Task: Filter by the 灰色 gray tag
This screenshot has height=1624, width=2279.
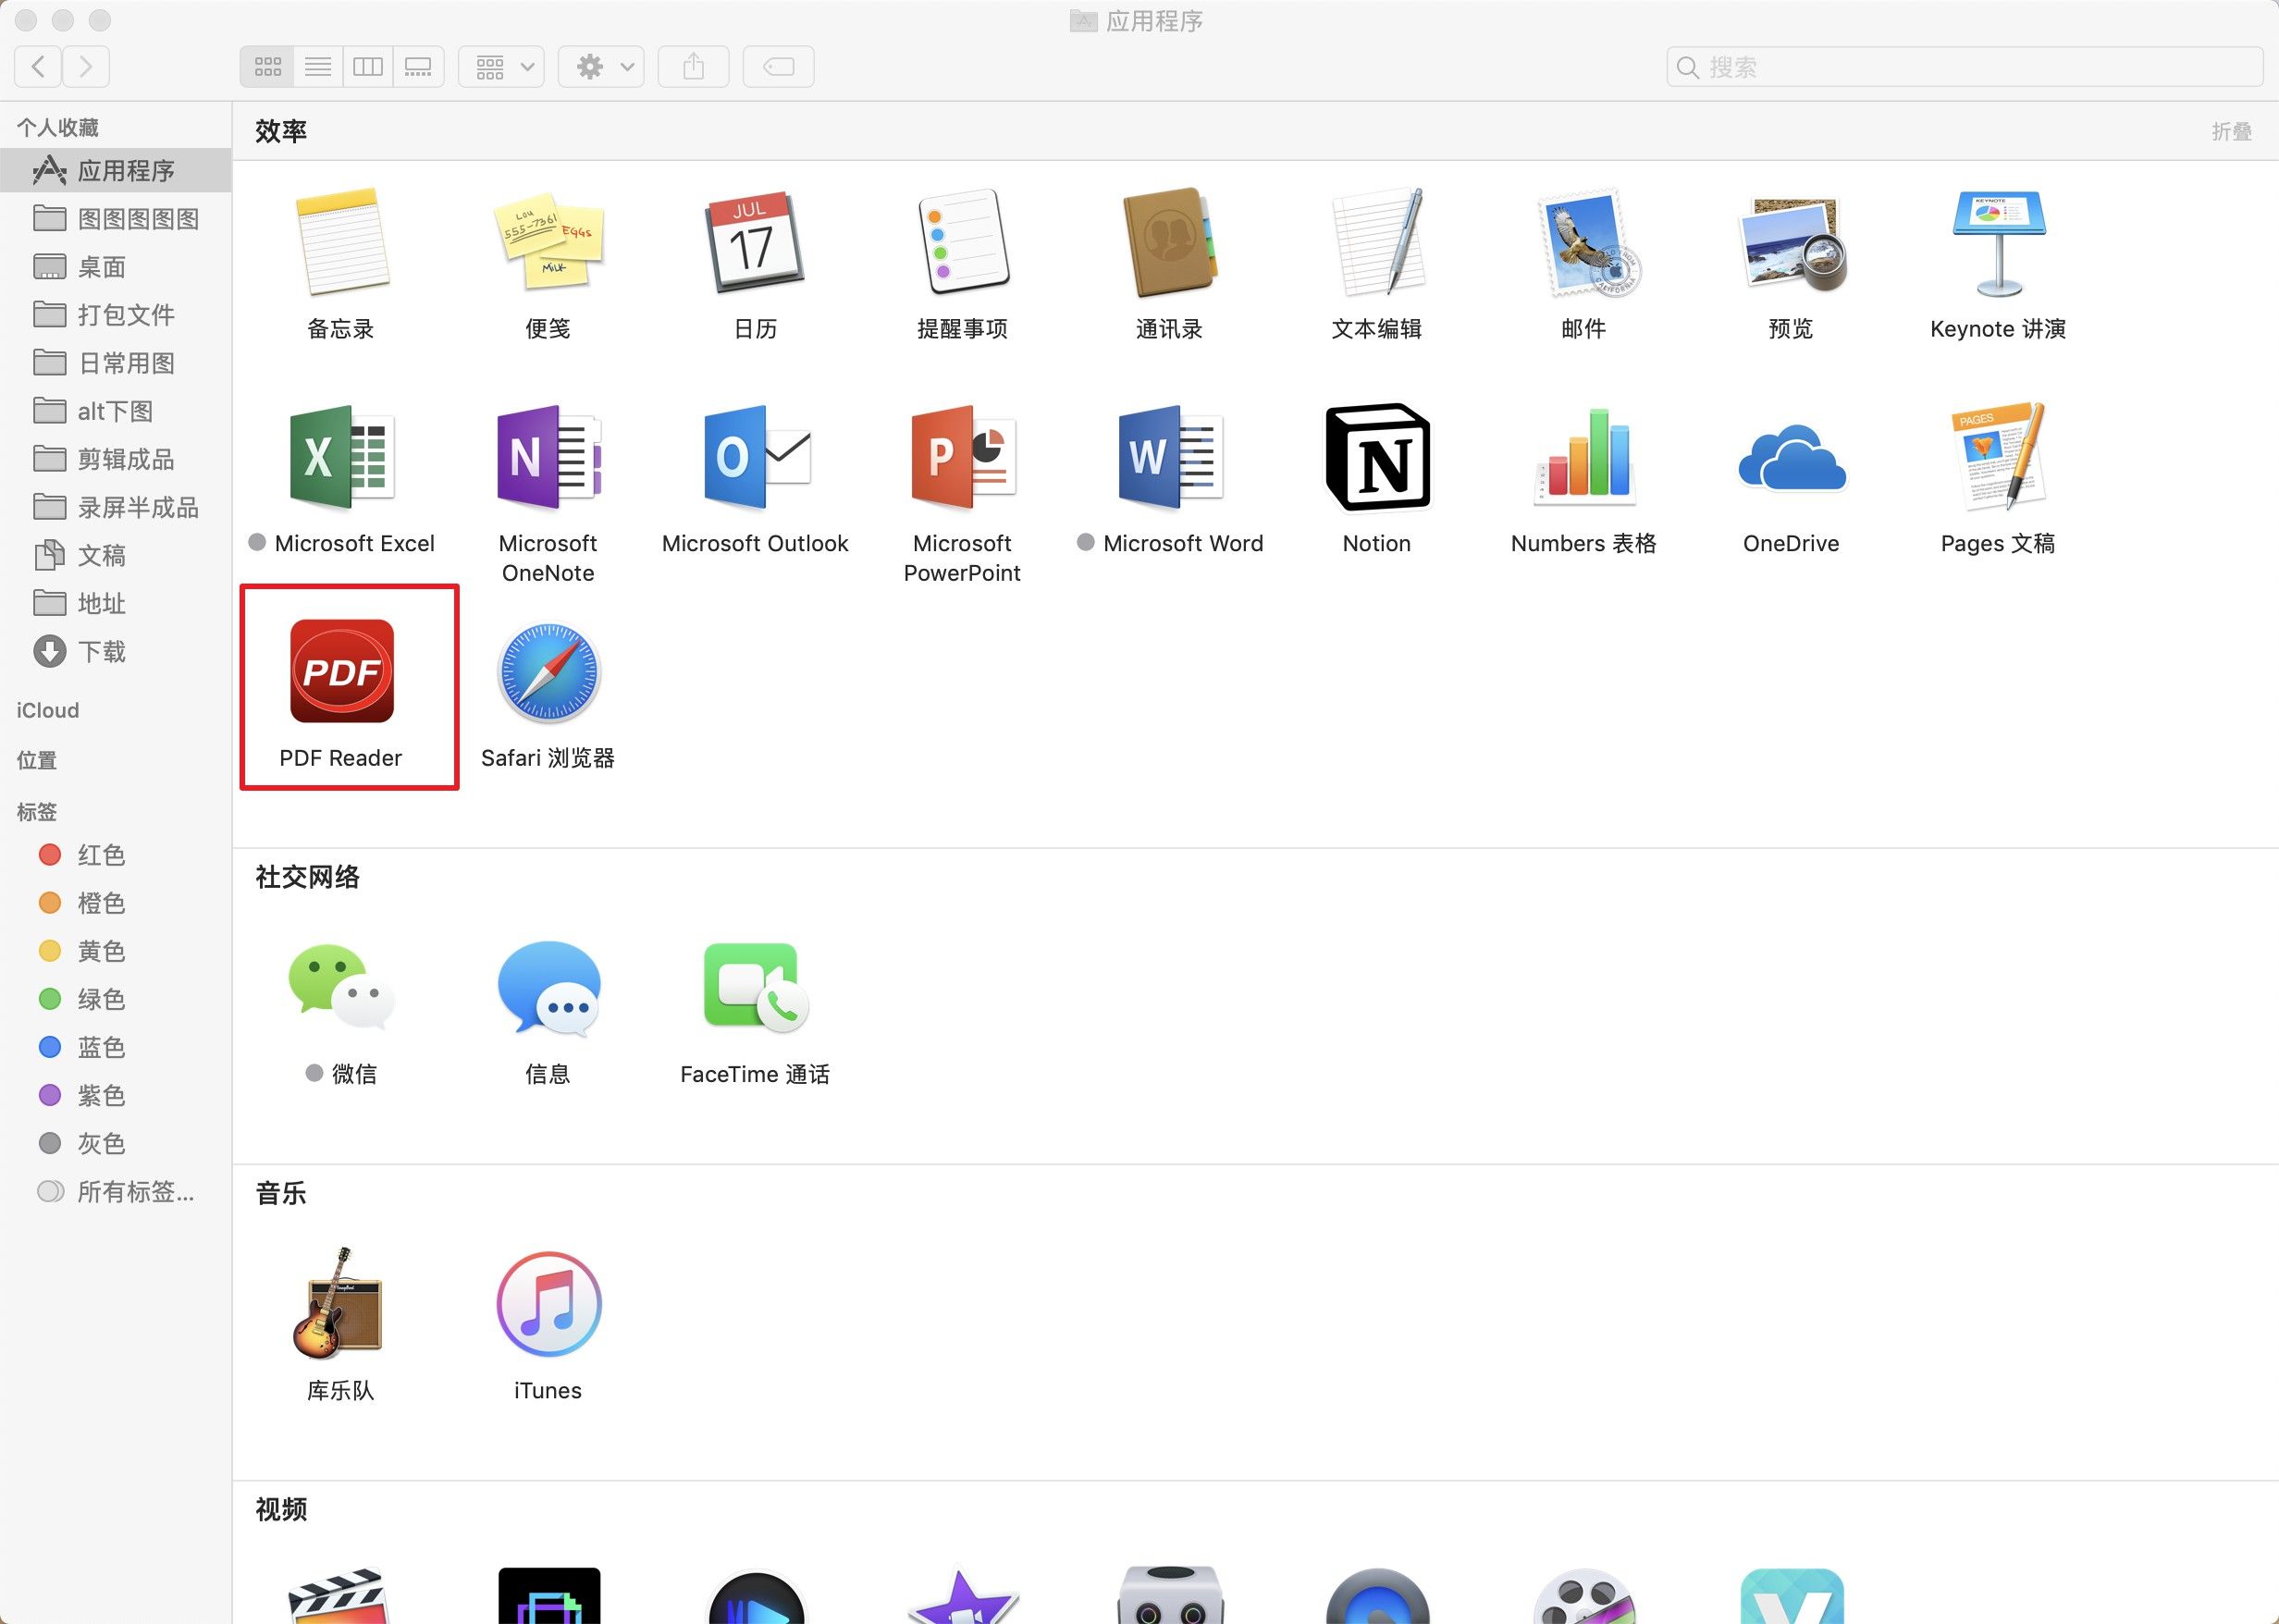Action: click(x=116, y=1143)
